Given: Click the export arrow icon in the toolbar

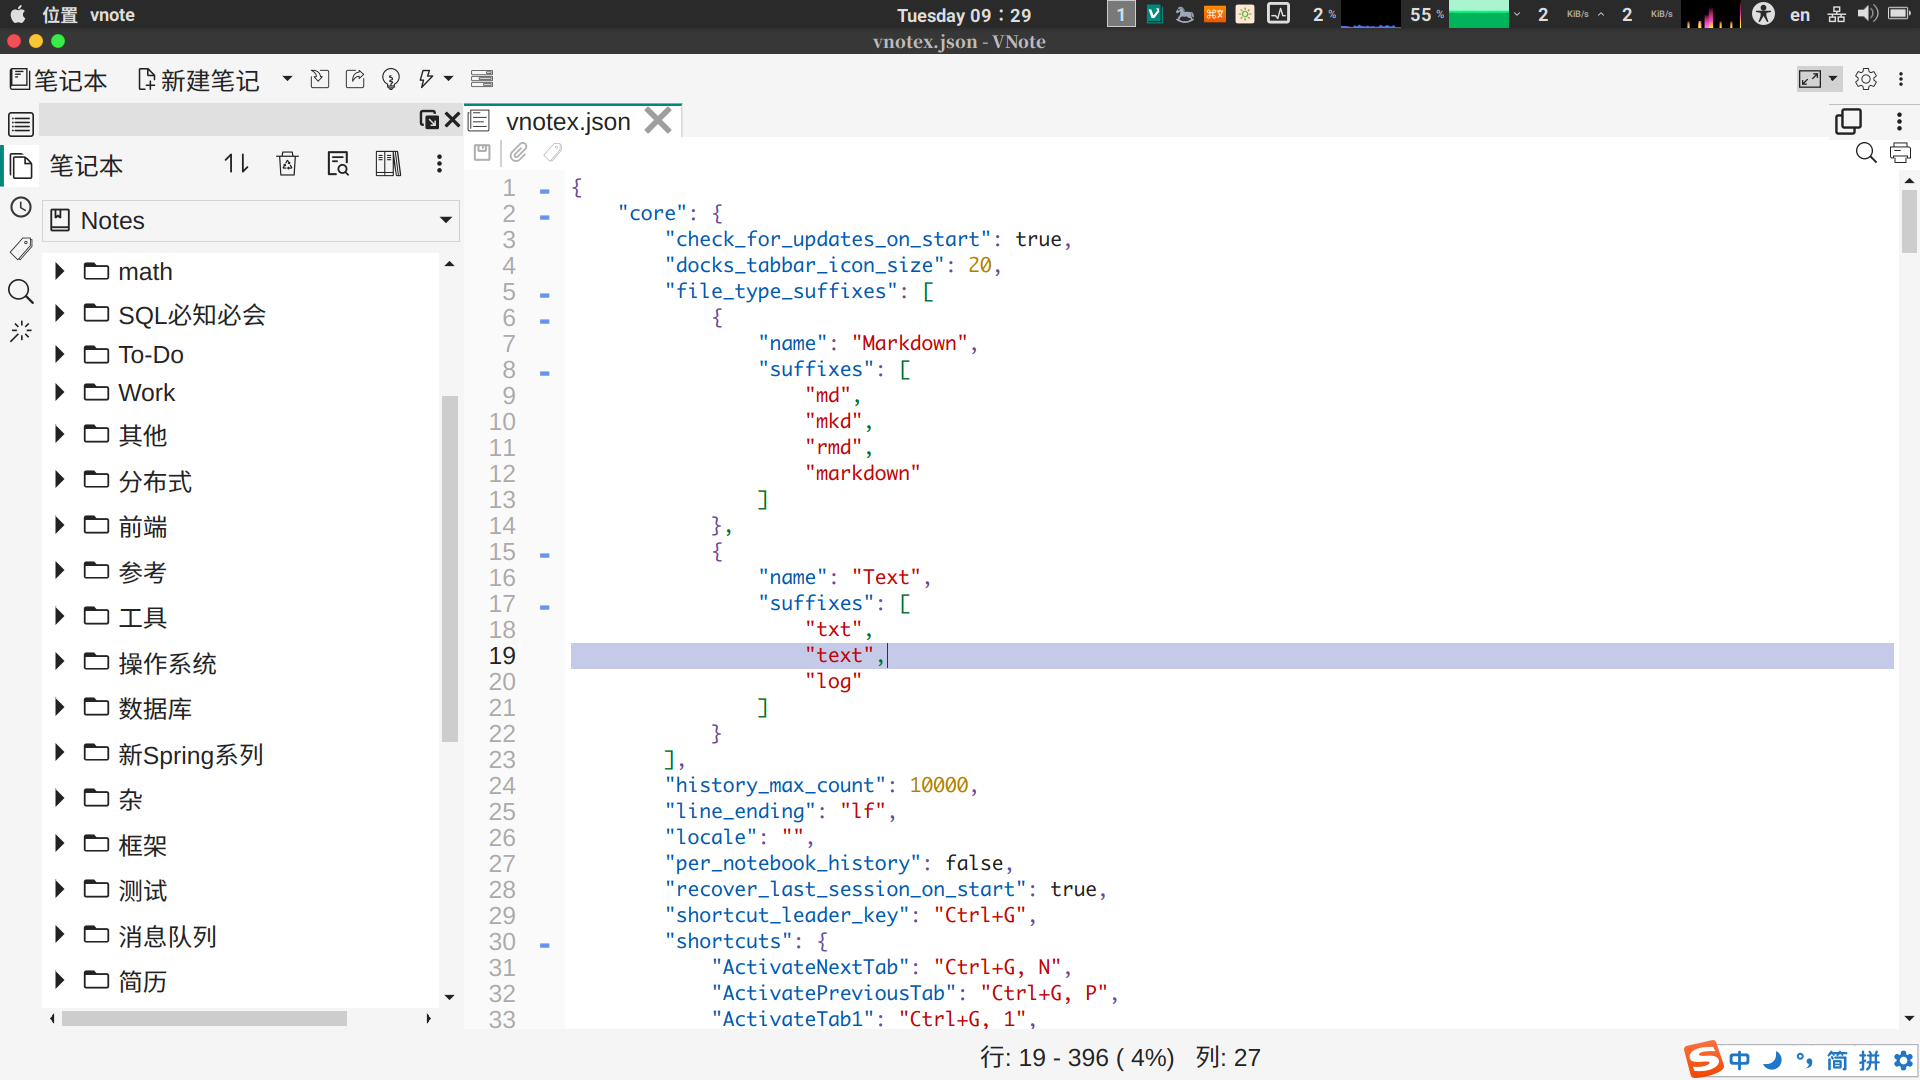Looking at the screenshot, I should [x=355, y=79].
